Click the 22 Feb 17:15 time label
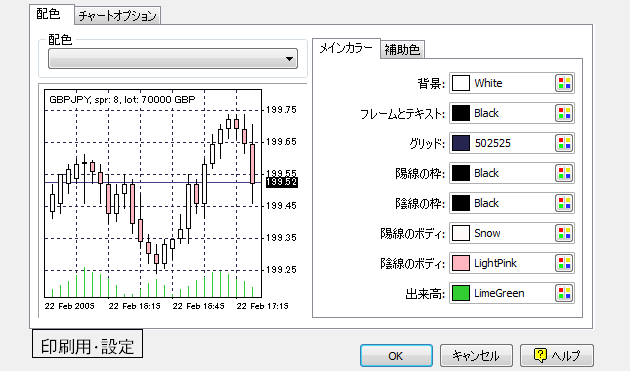 point(262,306)
